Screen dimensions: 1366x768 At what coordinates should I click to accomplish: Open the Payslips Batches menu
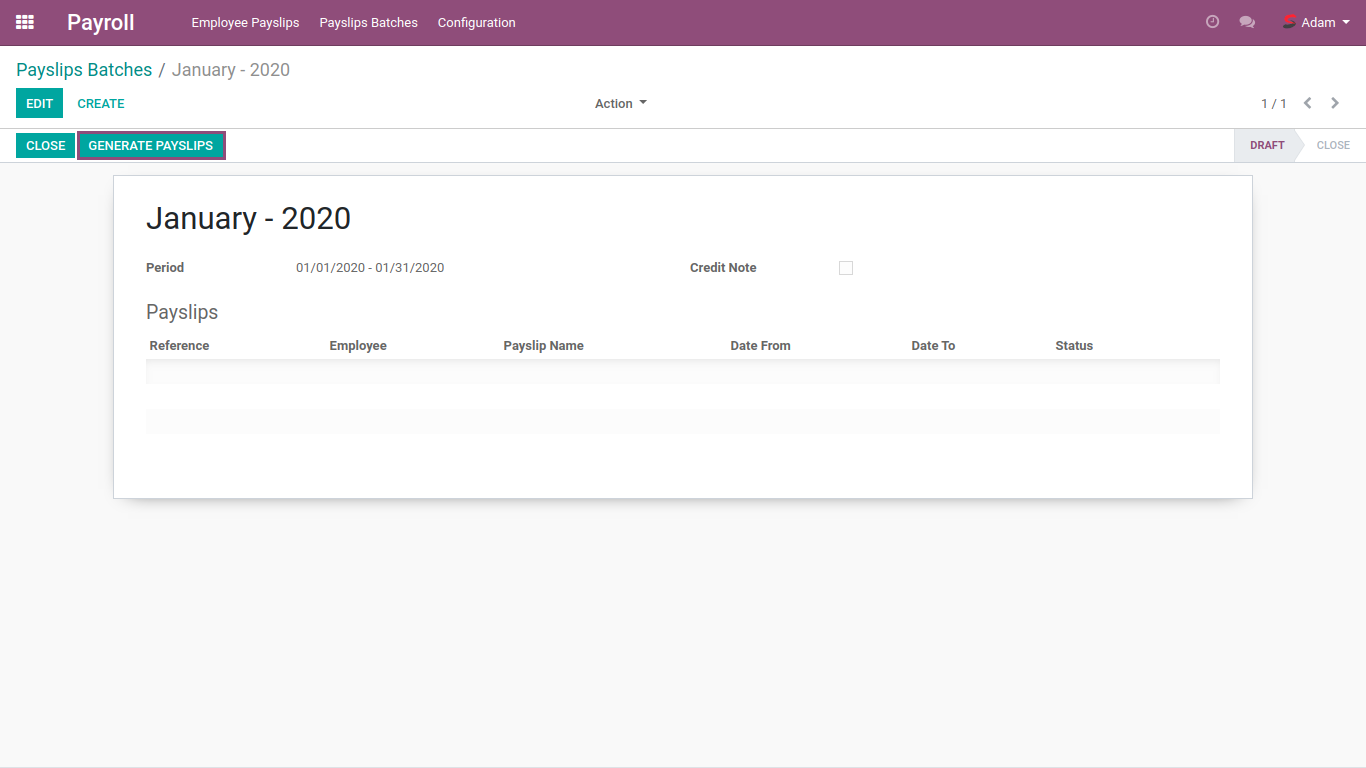click(368, 22)
